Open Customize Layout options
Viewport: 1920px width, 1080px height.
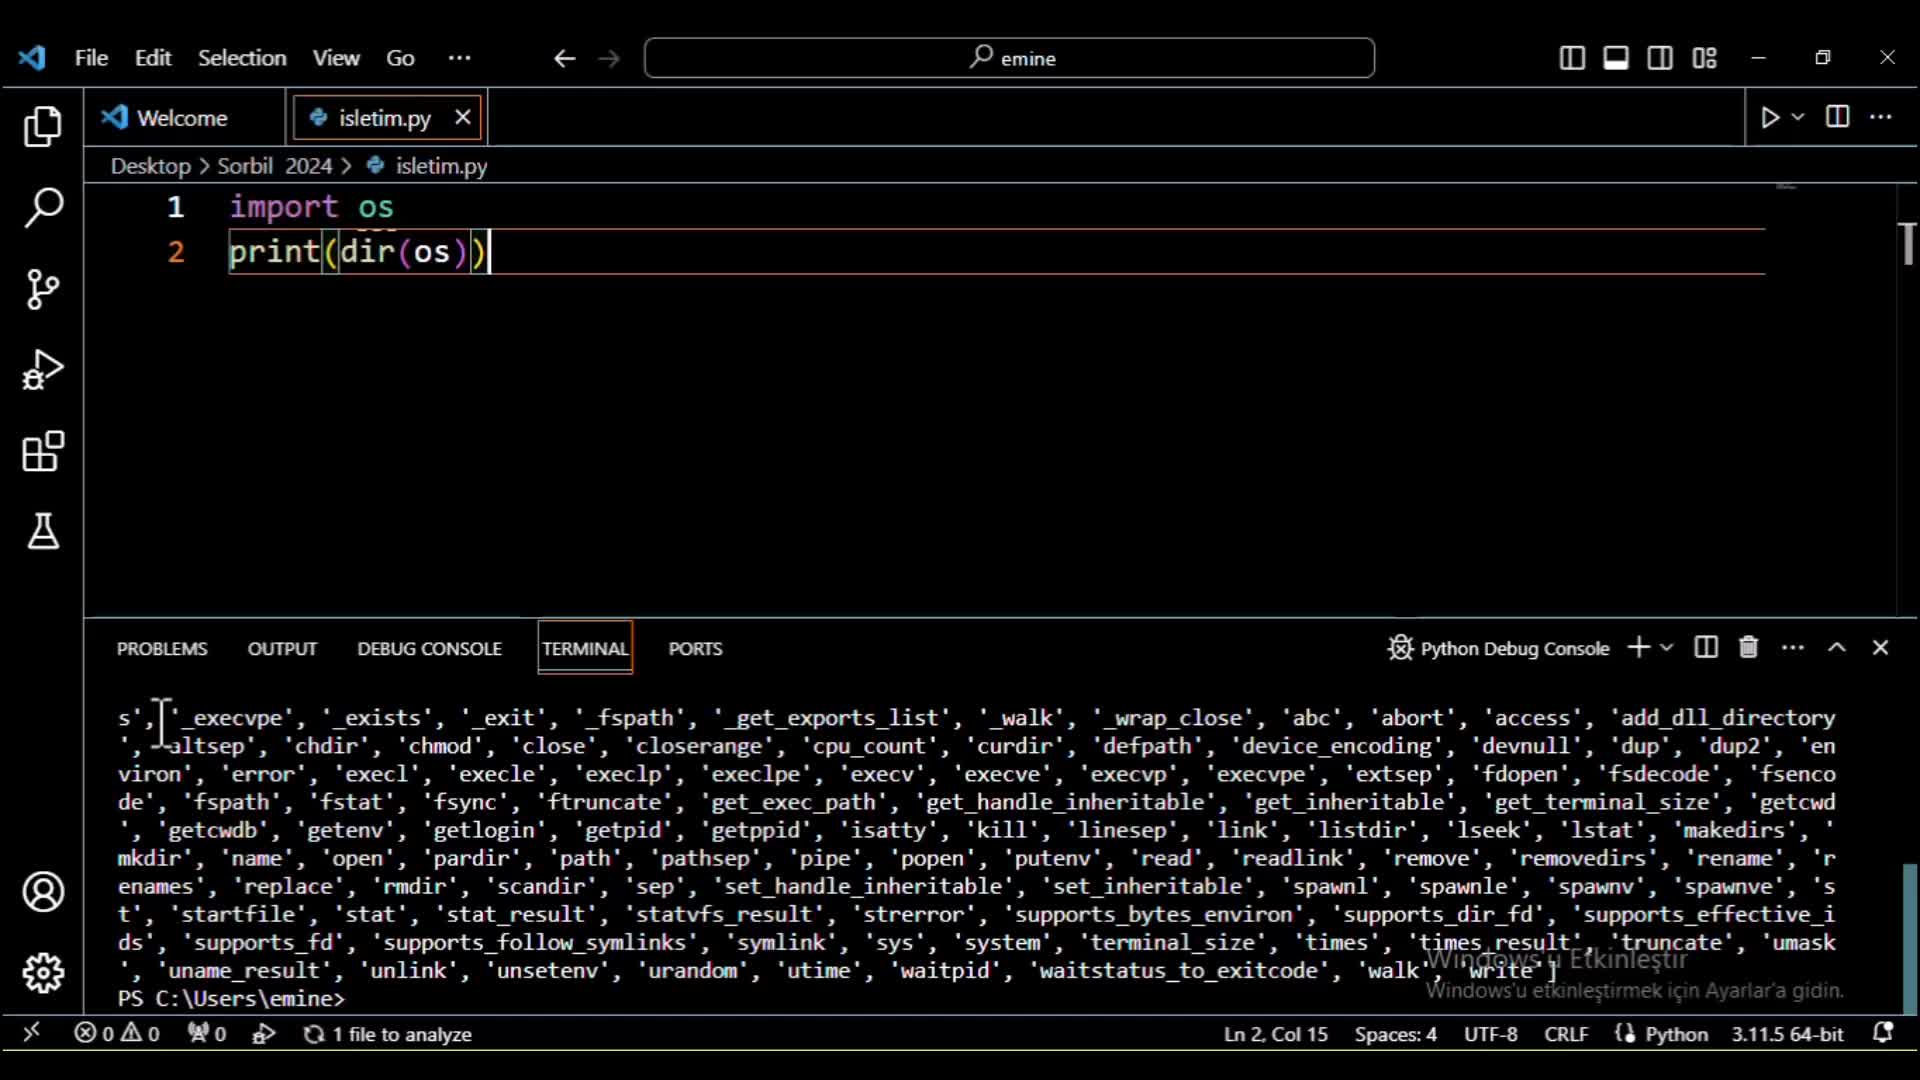click(x=1705, y=58)
